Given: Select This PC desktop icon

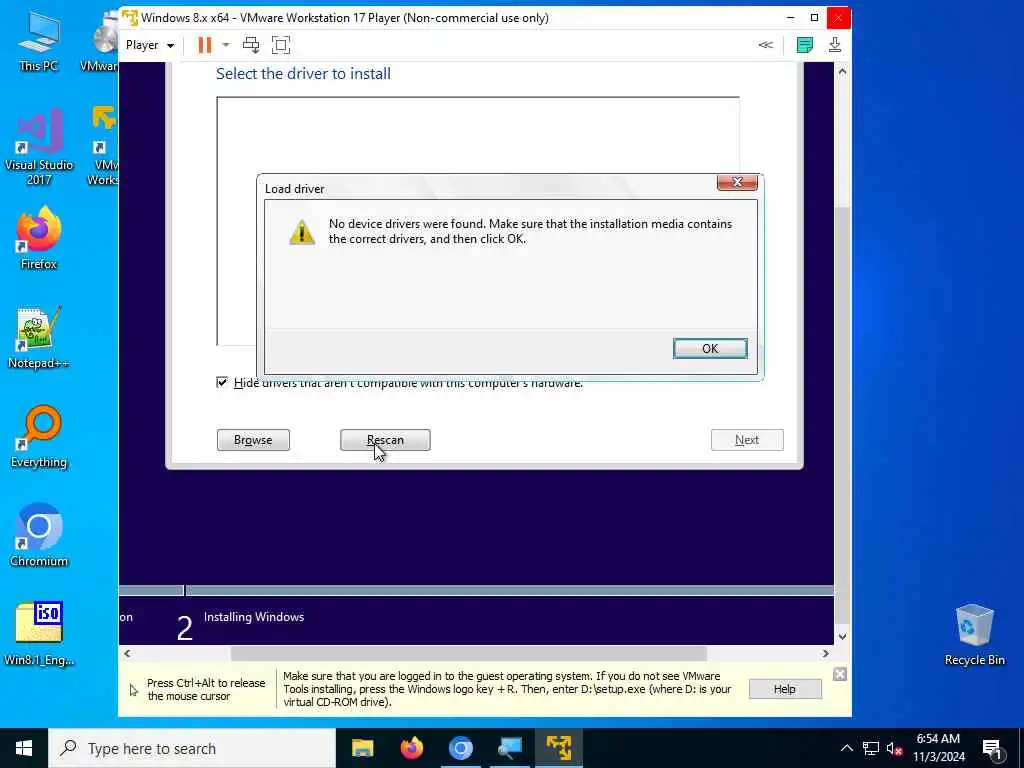Looking at the screenshot, I should [x=39, y=41].
